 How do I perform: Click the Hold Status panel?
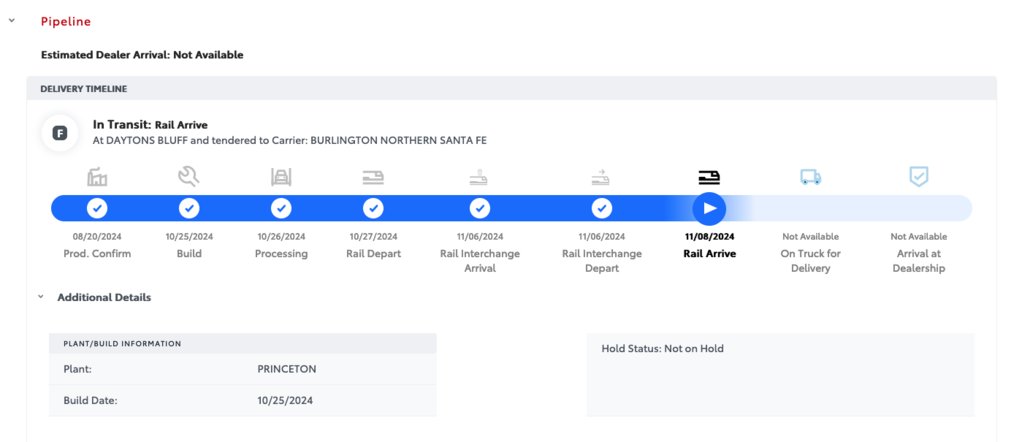tap(780, 375)
